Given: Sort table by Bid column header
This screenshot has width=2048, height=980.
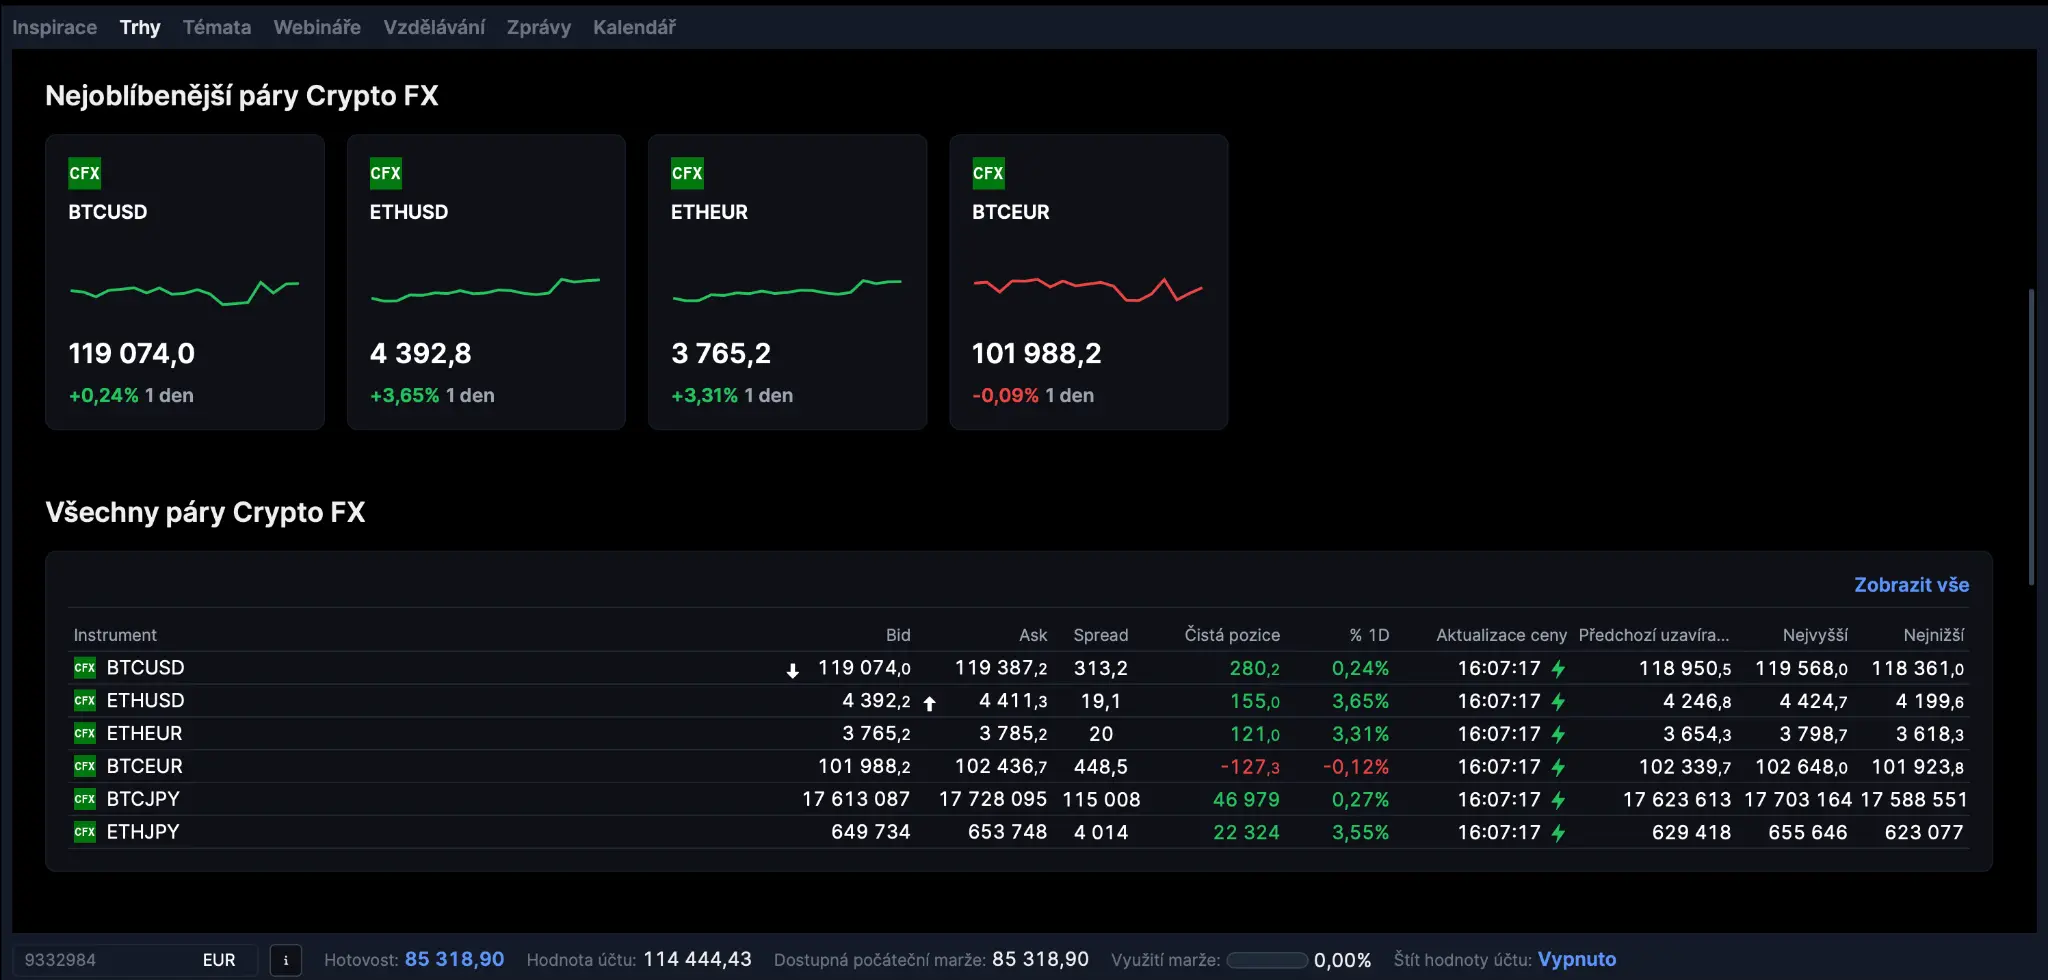Looking at the screenshot, I should tap(897, 635).
